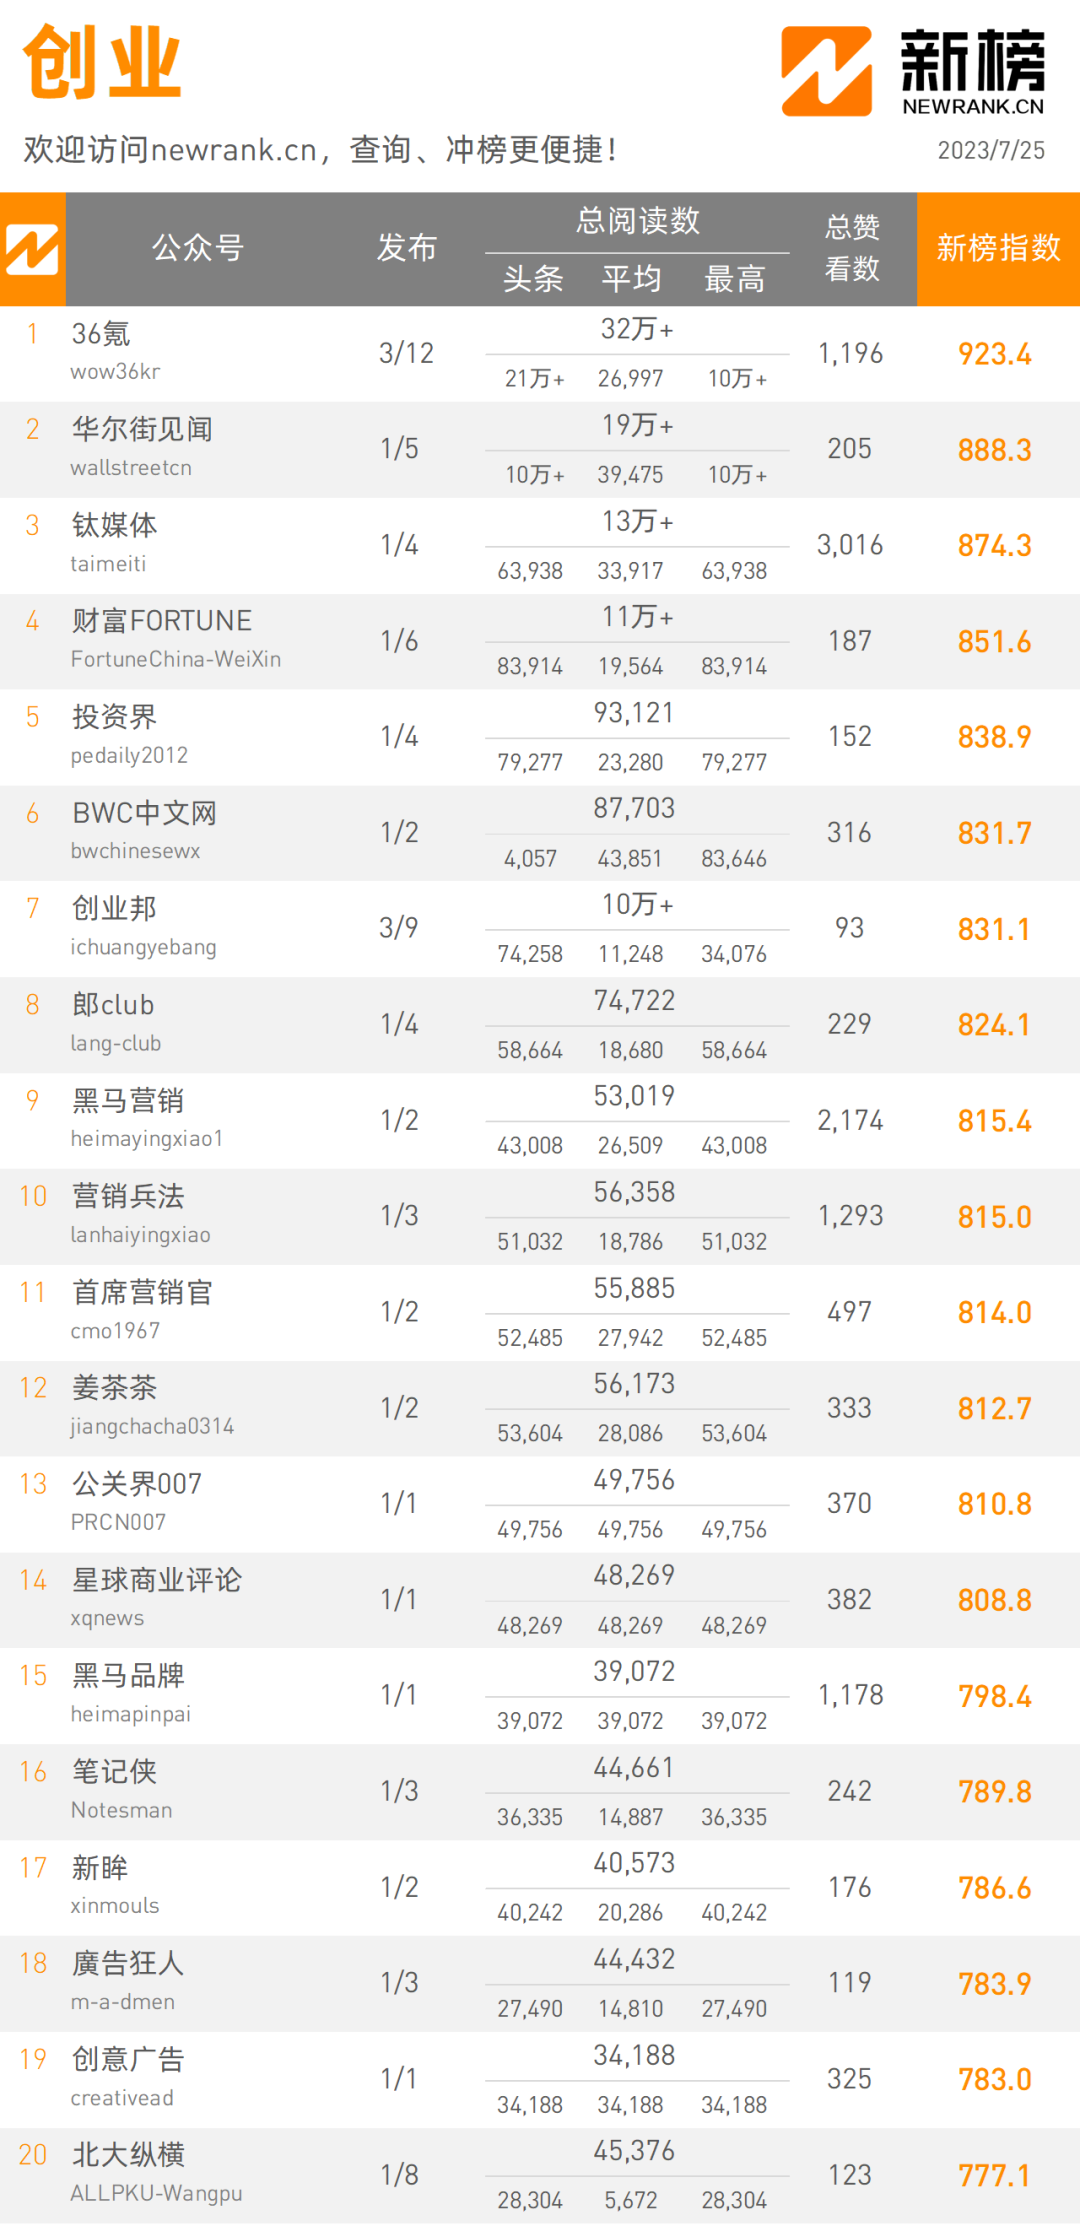Click the 公众号 column header

198,248
